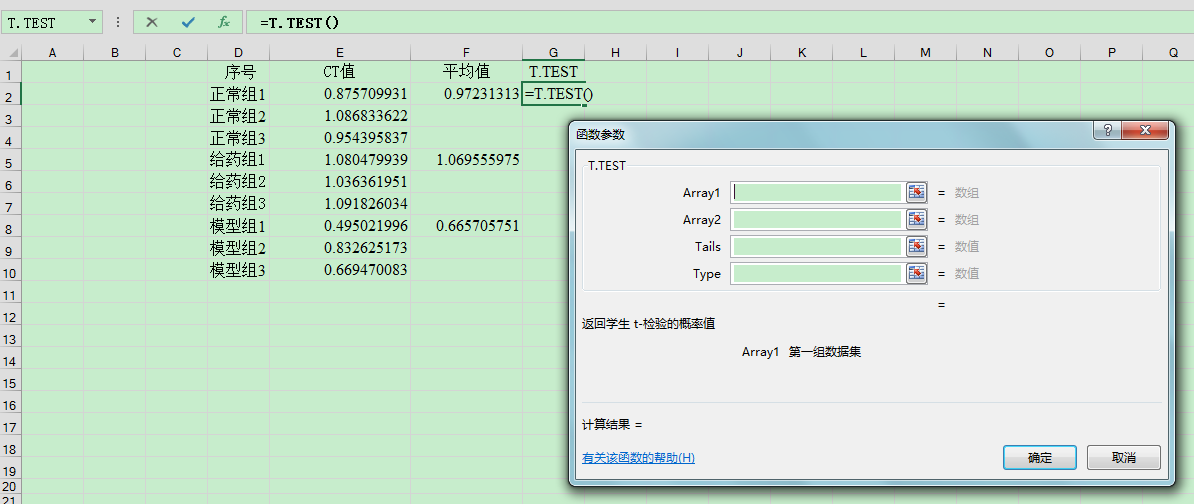
Task: Select column H header
Action: coord(615,52)
